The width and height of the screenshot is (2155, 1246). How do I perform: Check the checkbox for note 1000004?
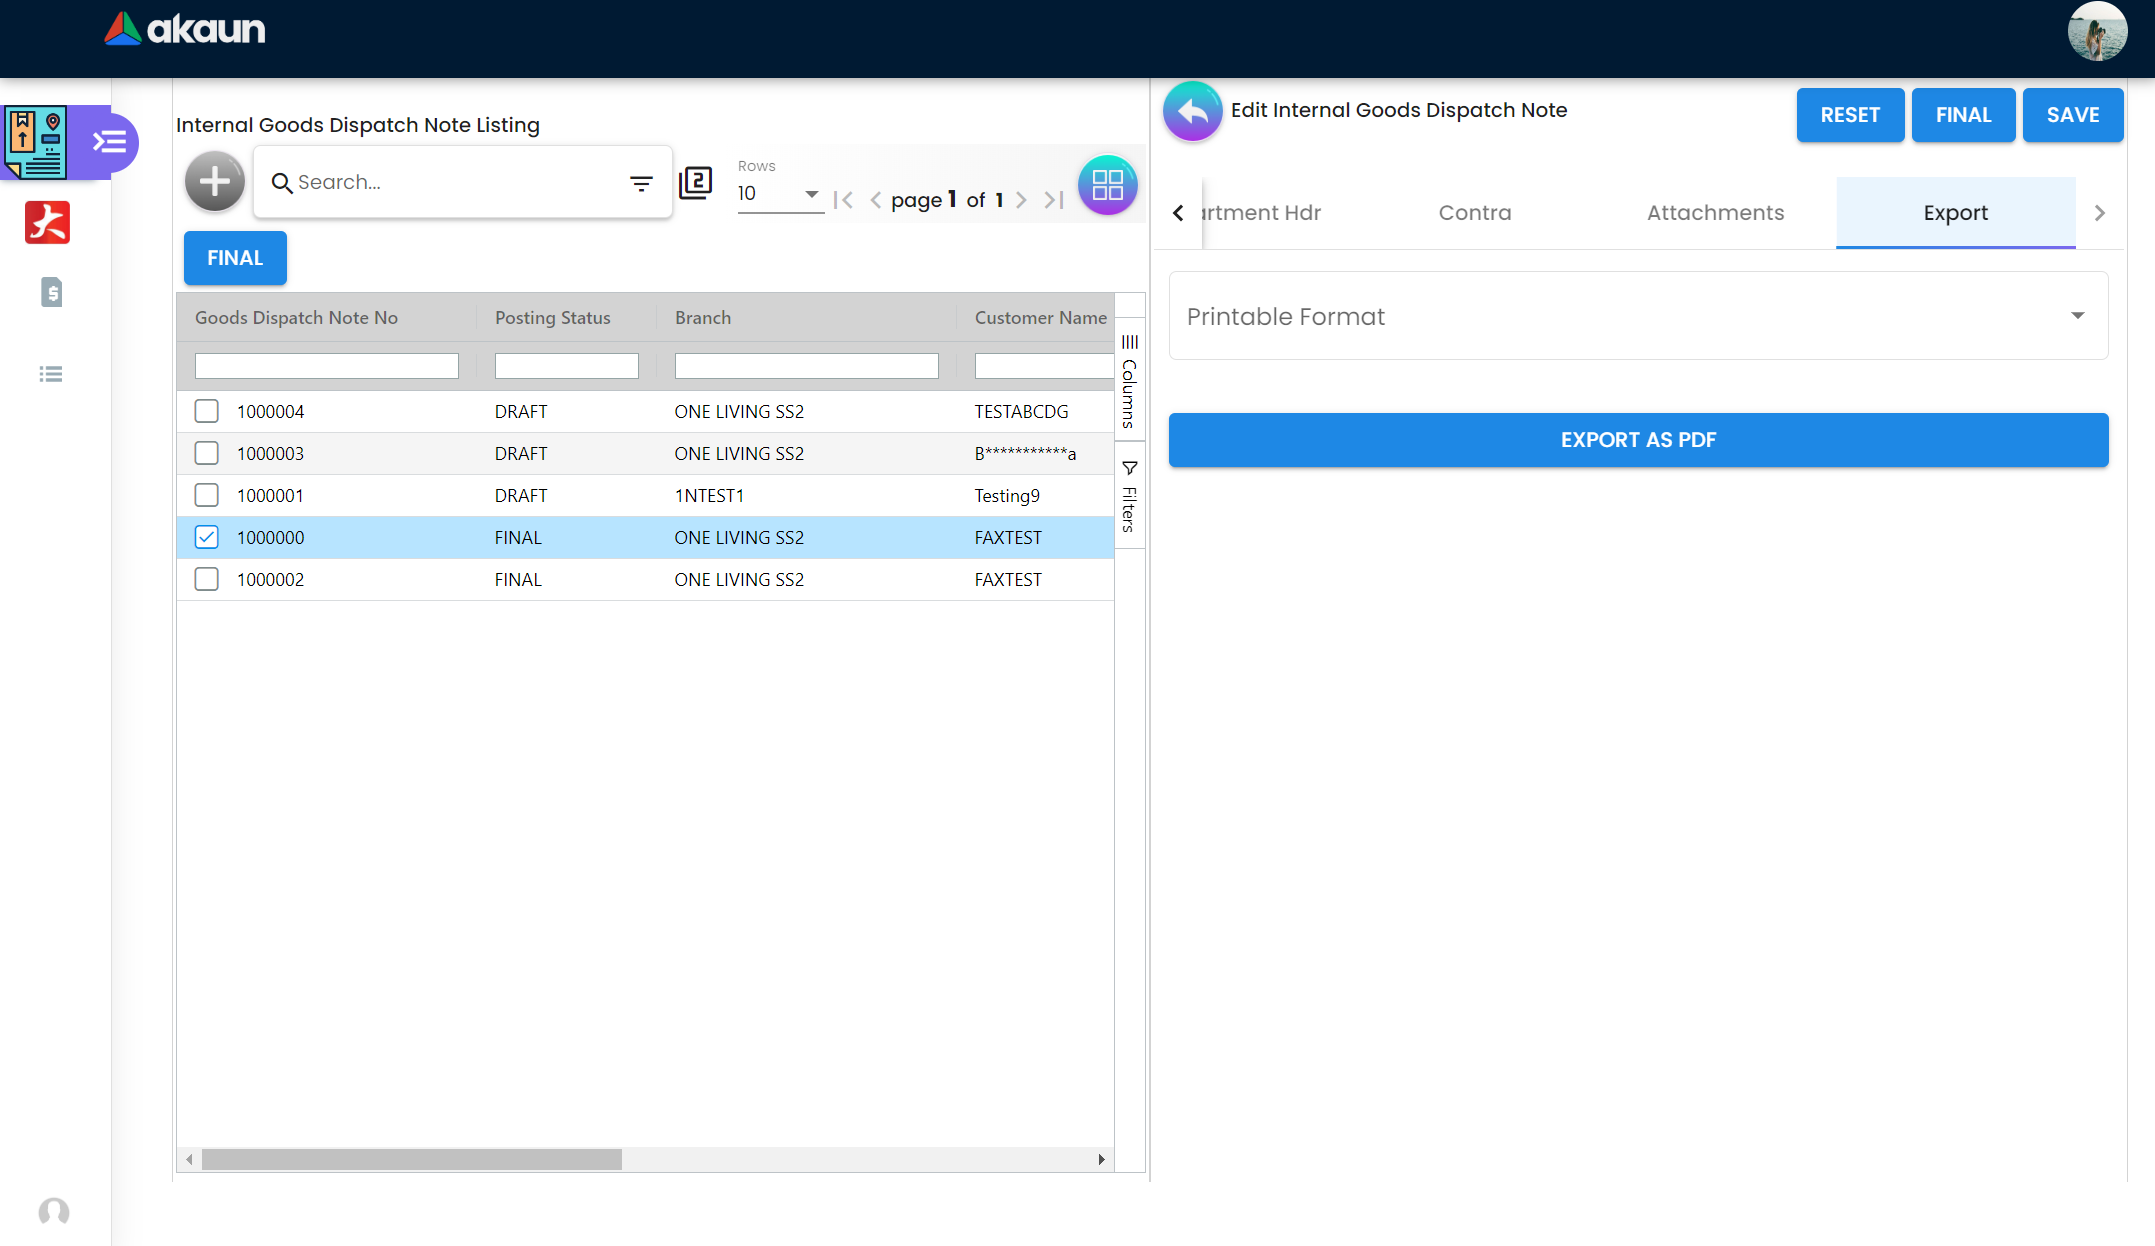tap(207, 411)
